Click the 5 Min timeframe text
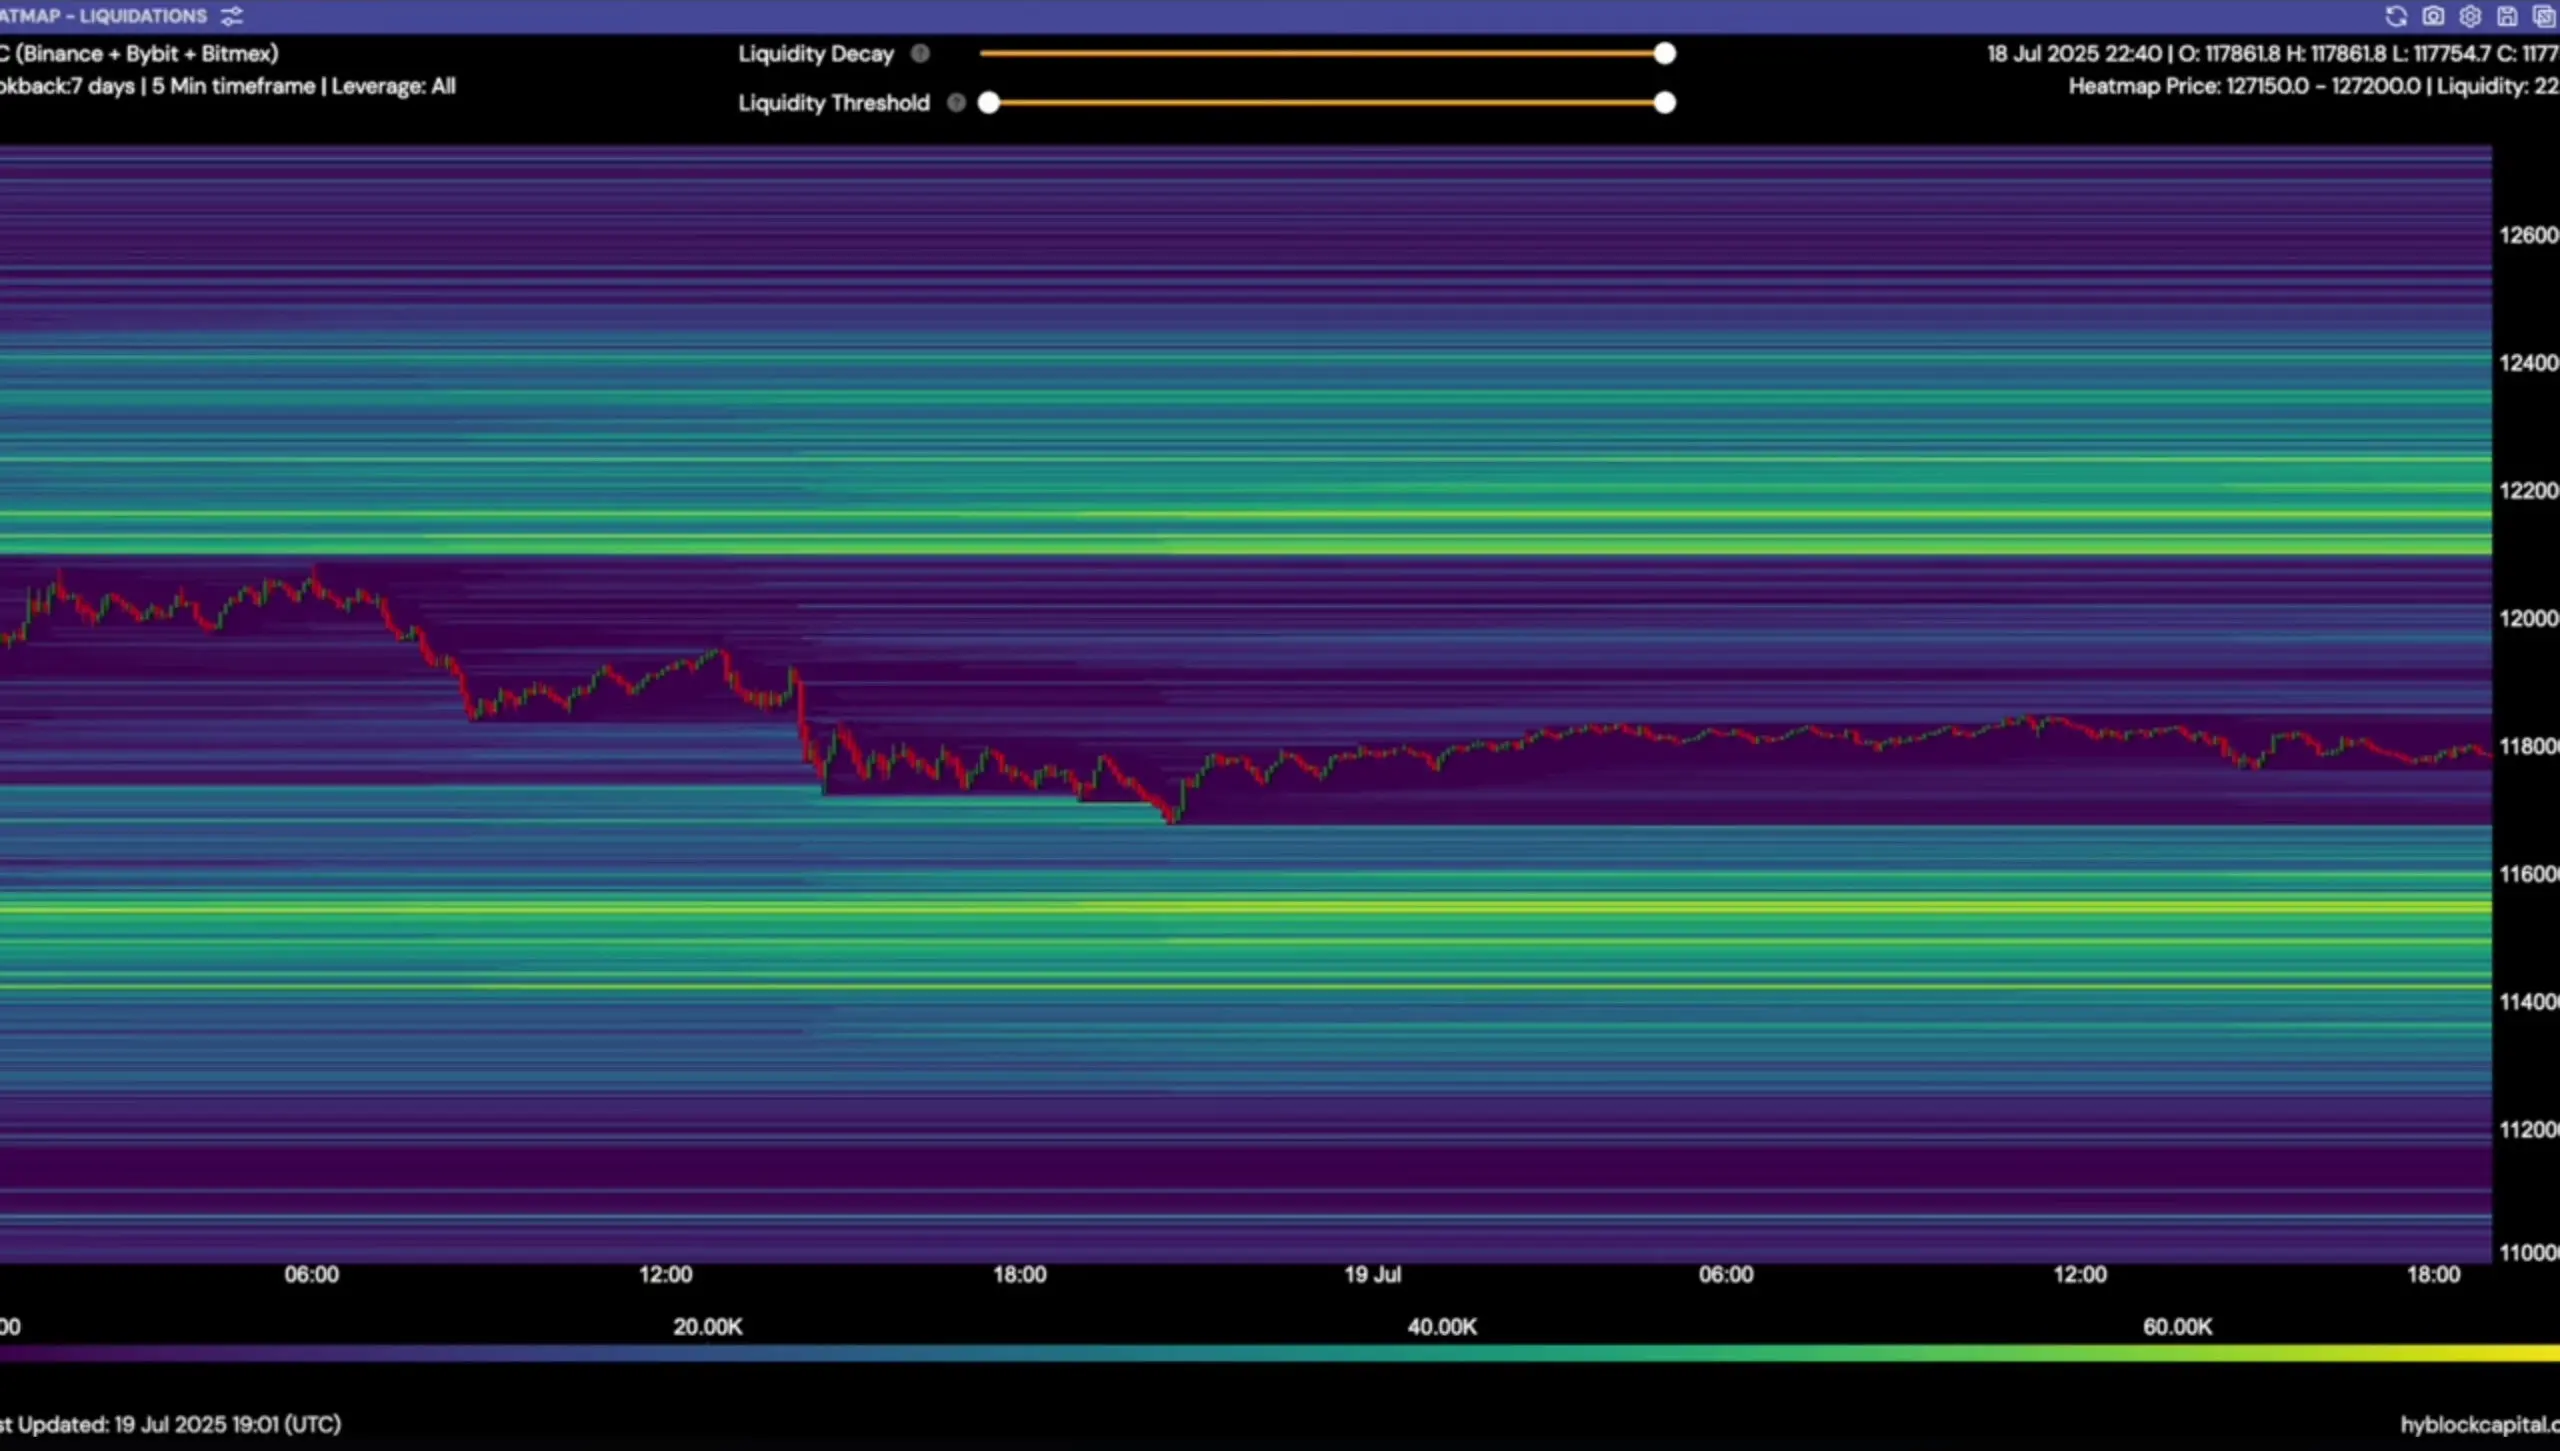This screenshot has width=2560, height=1451. pyautogui.click(x=233, y=87)
